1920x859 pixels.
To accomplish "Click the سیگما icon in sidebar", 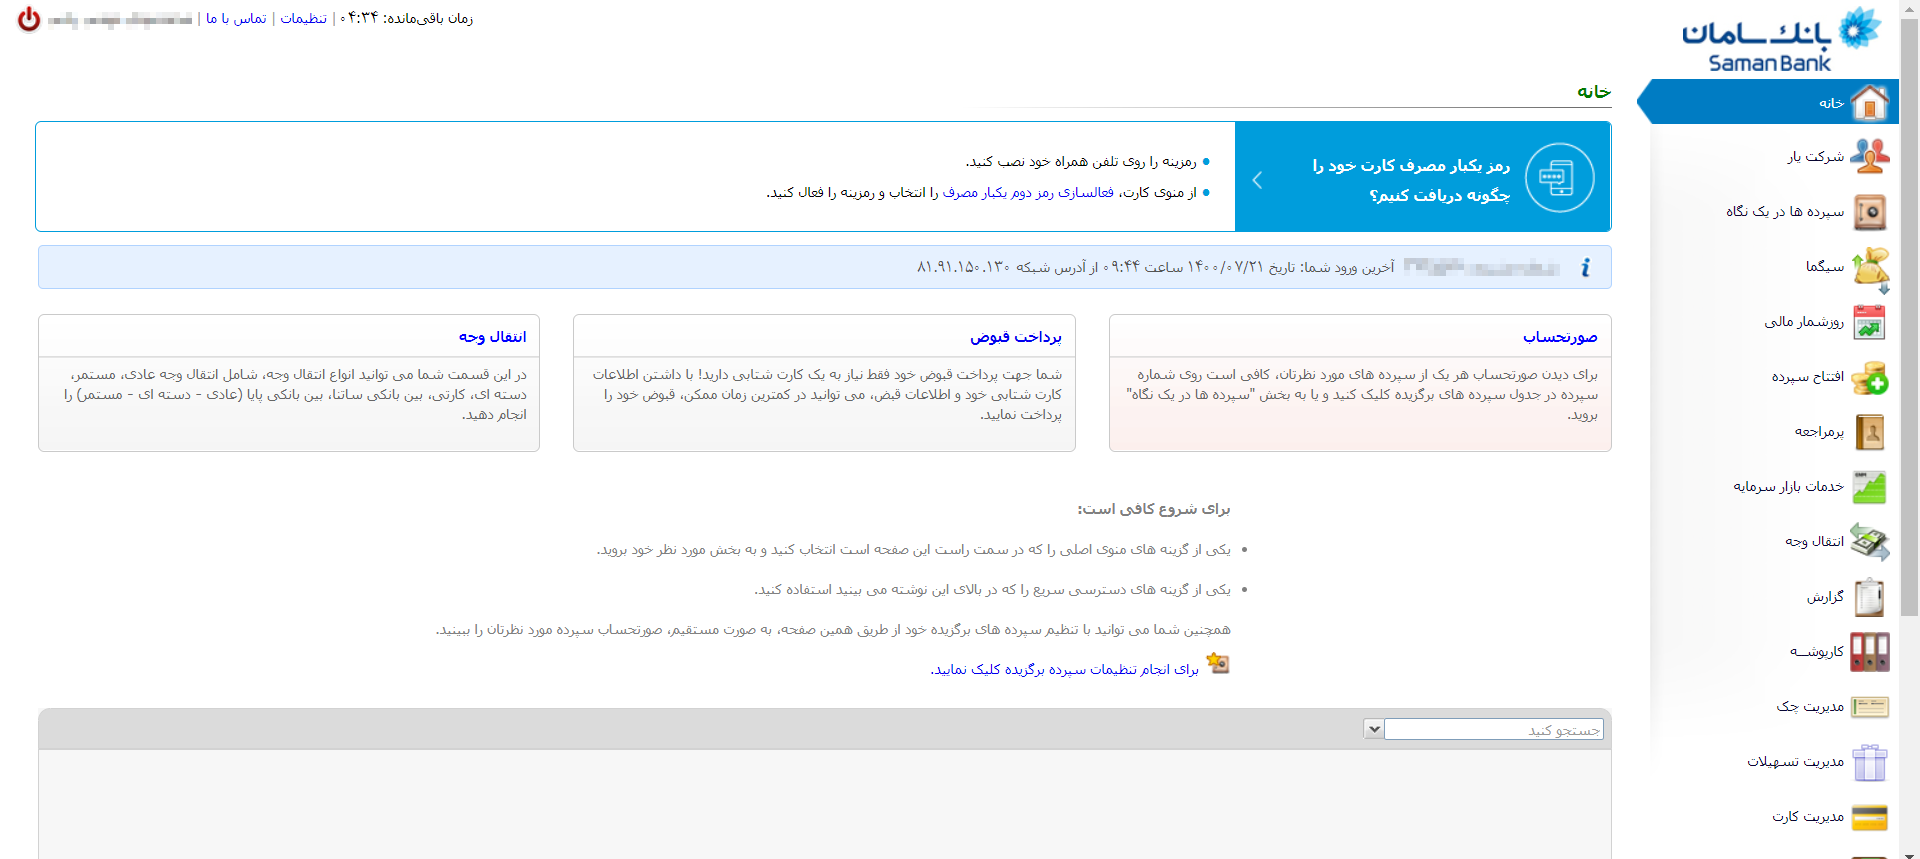I will (x=1869, y=268).
